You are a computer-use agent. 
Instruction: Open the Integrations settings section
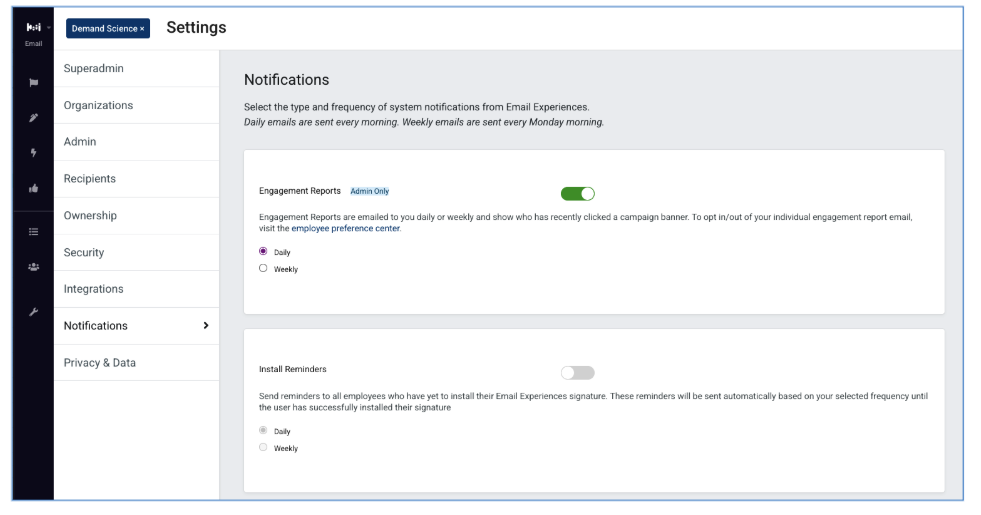pyautogui.click(x=136, y=289)
